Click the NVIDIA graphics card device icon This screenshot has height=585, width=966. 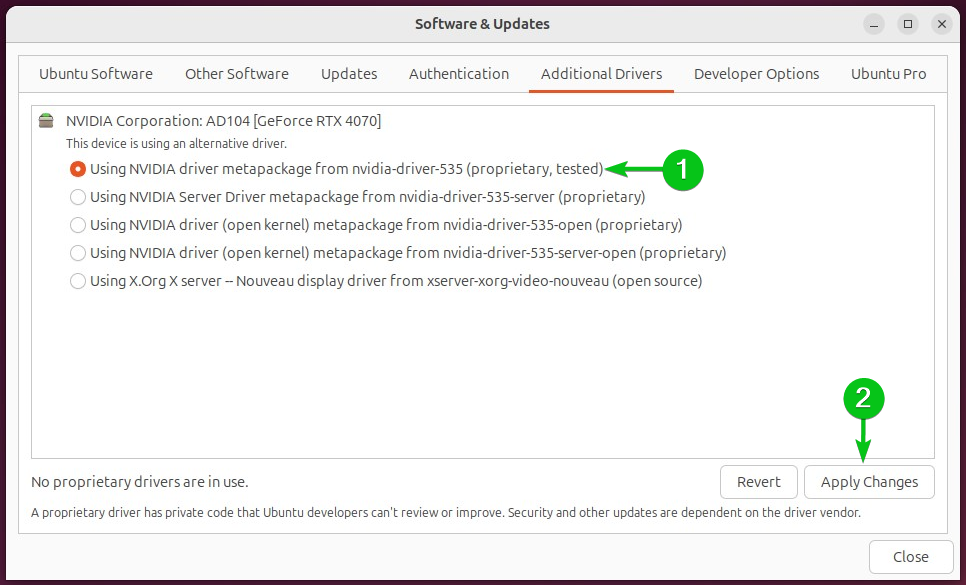pyautogui.click(x=46, y=121)
